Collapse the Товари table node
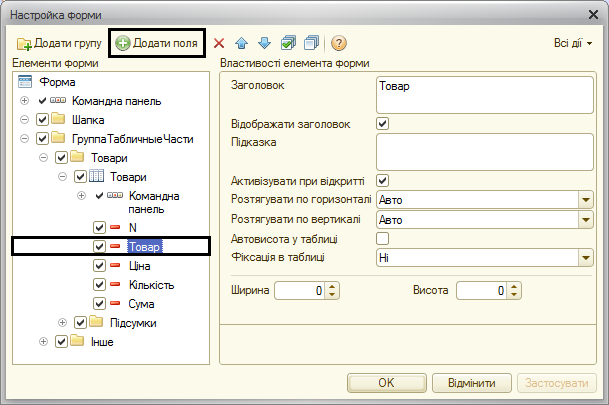This screenshot has width=609, height=405. pos(62,177)
